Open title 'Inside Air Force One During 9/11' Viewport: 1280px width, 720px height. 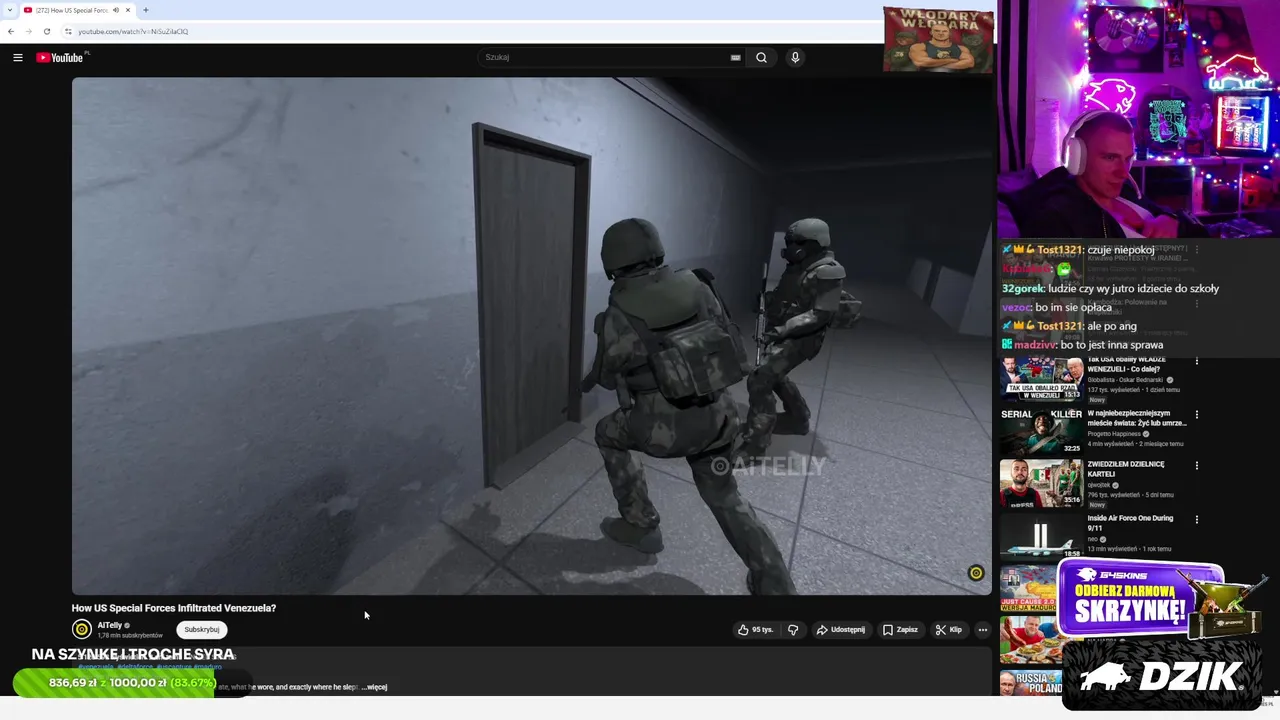(1130, 523)
